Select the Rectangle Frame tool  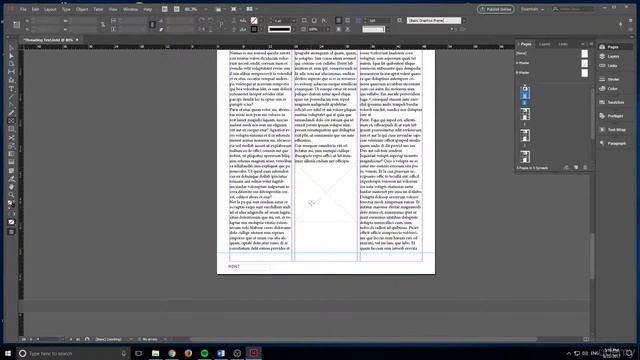click(x=11, y=121)
